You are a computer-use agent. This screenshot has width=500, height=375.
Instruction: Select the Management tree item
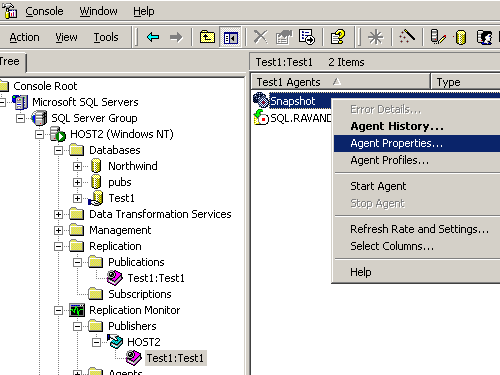[x=120, y=230]
